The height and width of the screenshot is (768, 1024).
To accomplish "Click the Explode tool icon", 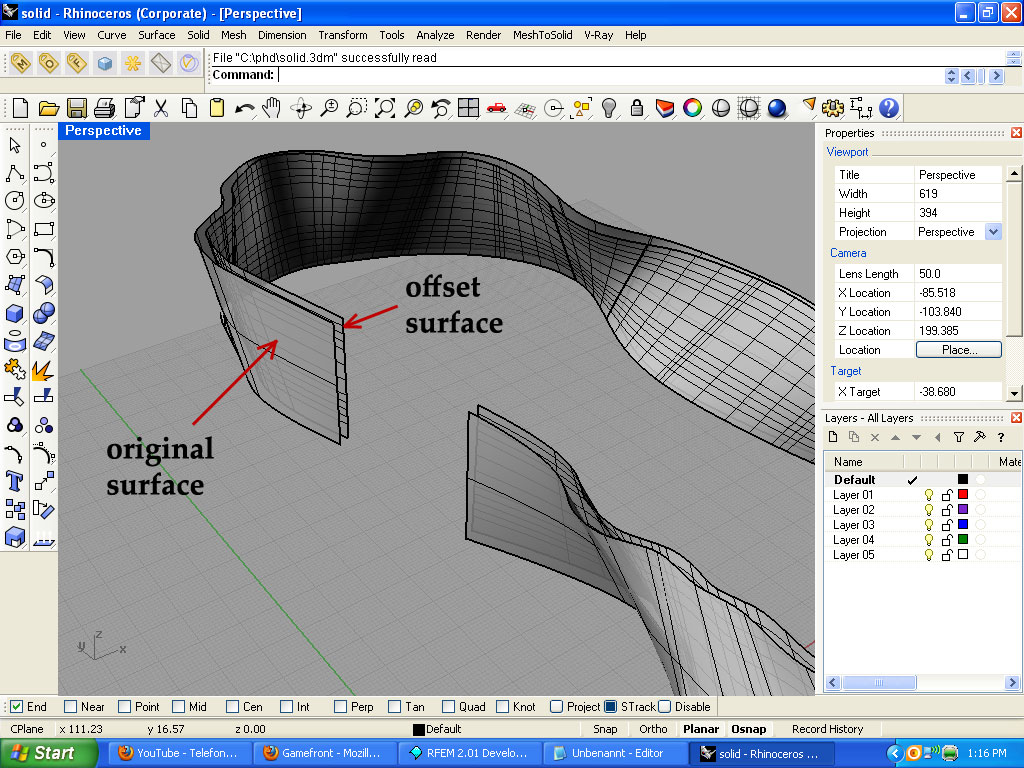I will tap(43, 370).
